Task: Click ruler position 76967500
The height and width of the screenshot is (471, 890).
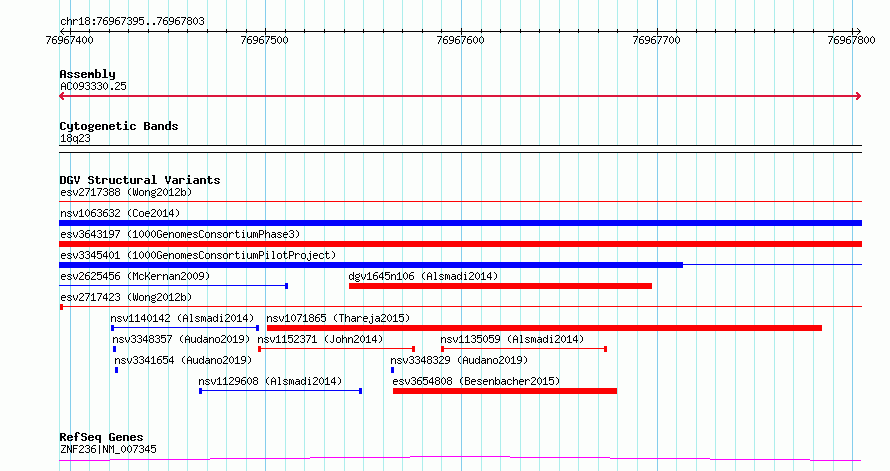Action: point(265,40)
